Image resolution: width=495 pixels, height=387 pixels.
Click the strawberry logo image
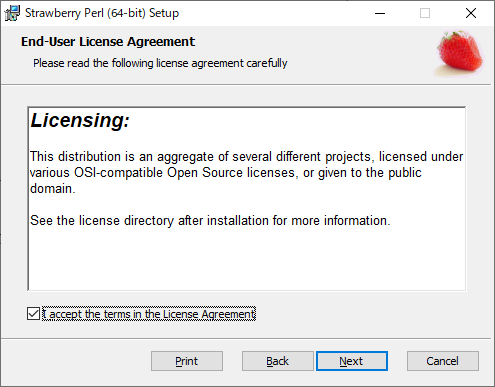click(x=460, y=54)
